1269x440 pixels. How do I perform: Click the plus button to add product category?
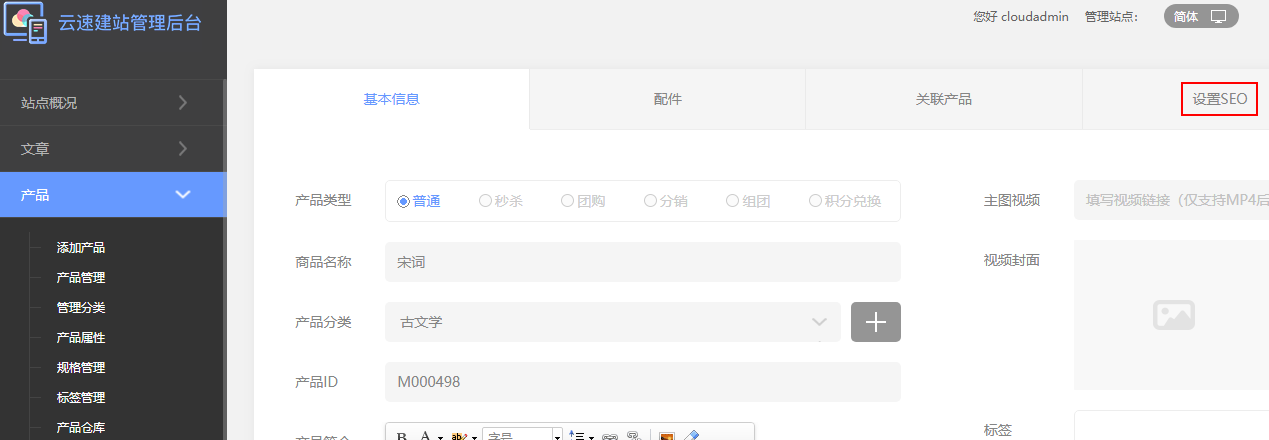coord(876,322)
